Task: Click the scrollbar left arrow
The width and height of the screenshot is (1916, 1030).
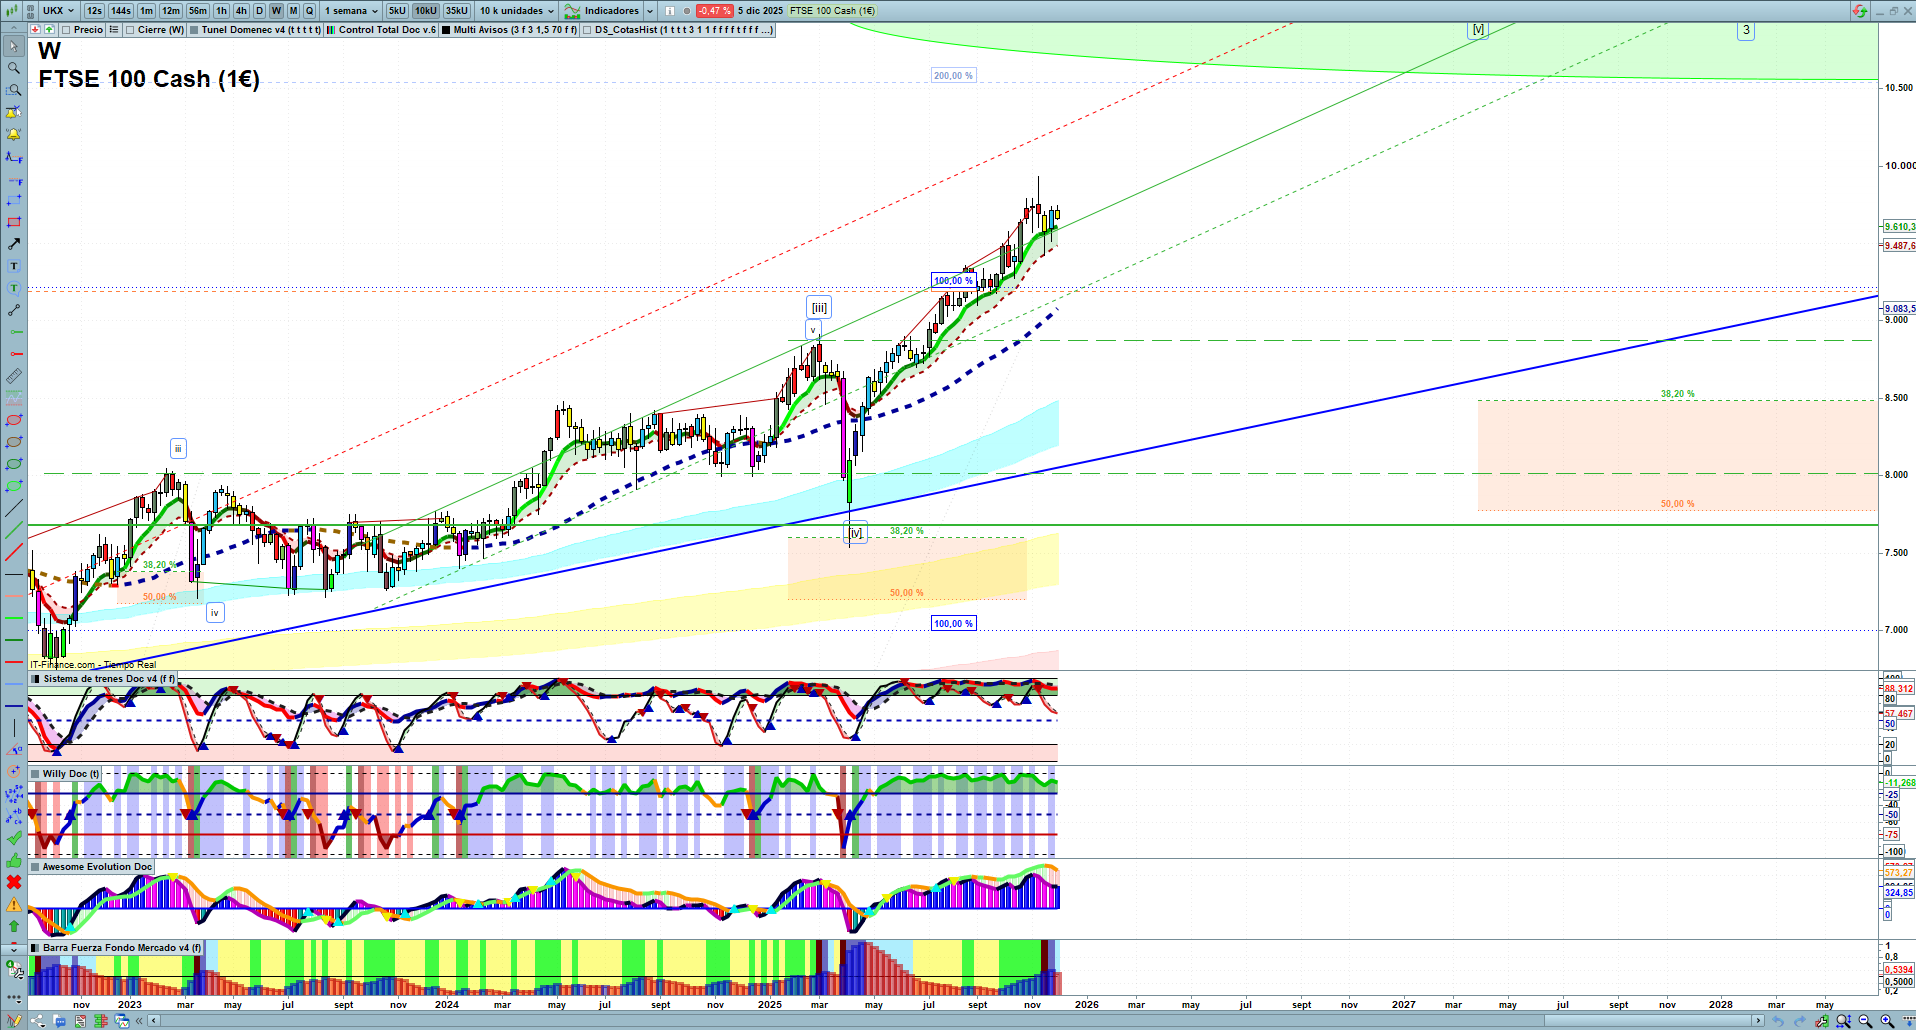Action: pyautogui.click(x=154, y=1021)
